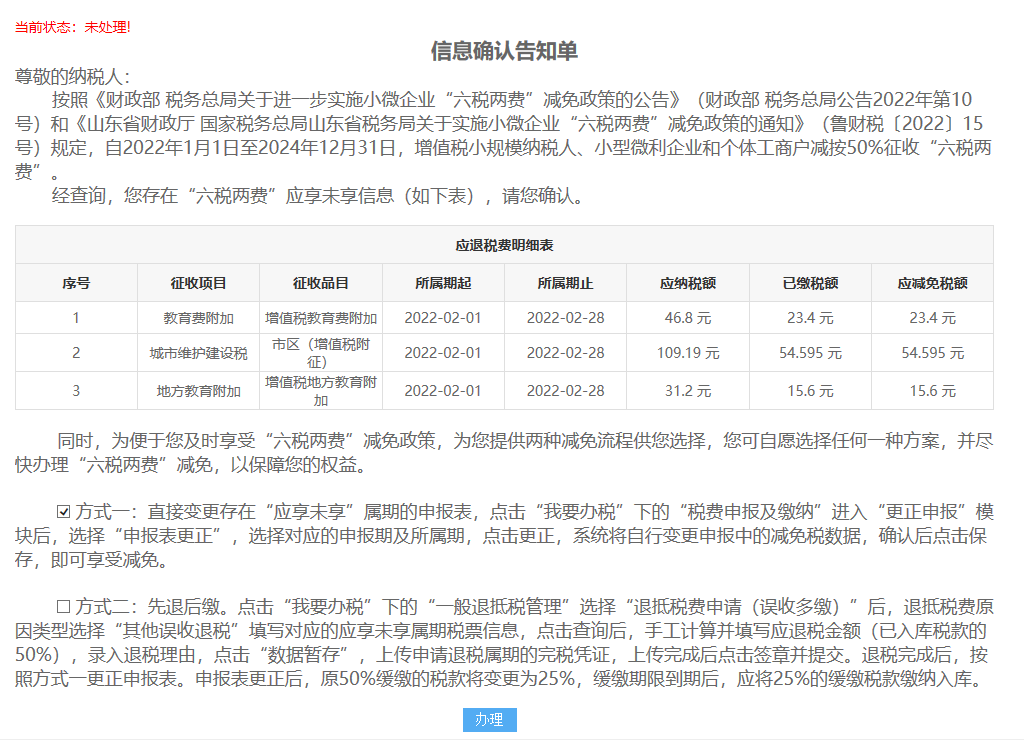
Task: Select the 增值税教育费附加 cell
Action: pos(321,318)
